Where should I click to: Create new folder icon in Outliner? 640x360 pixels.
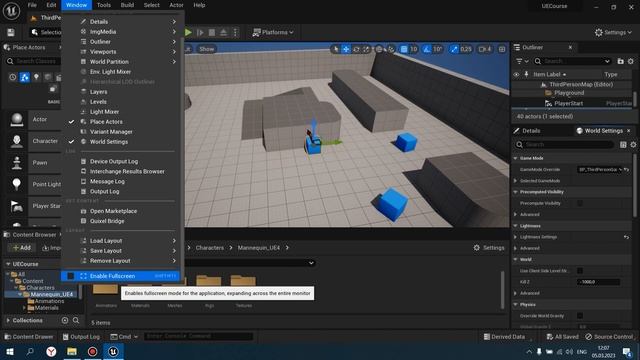point(620,61)
